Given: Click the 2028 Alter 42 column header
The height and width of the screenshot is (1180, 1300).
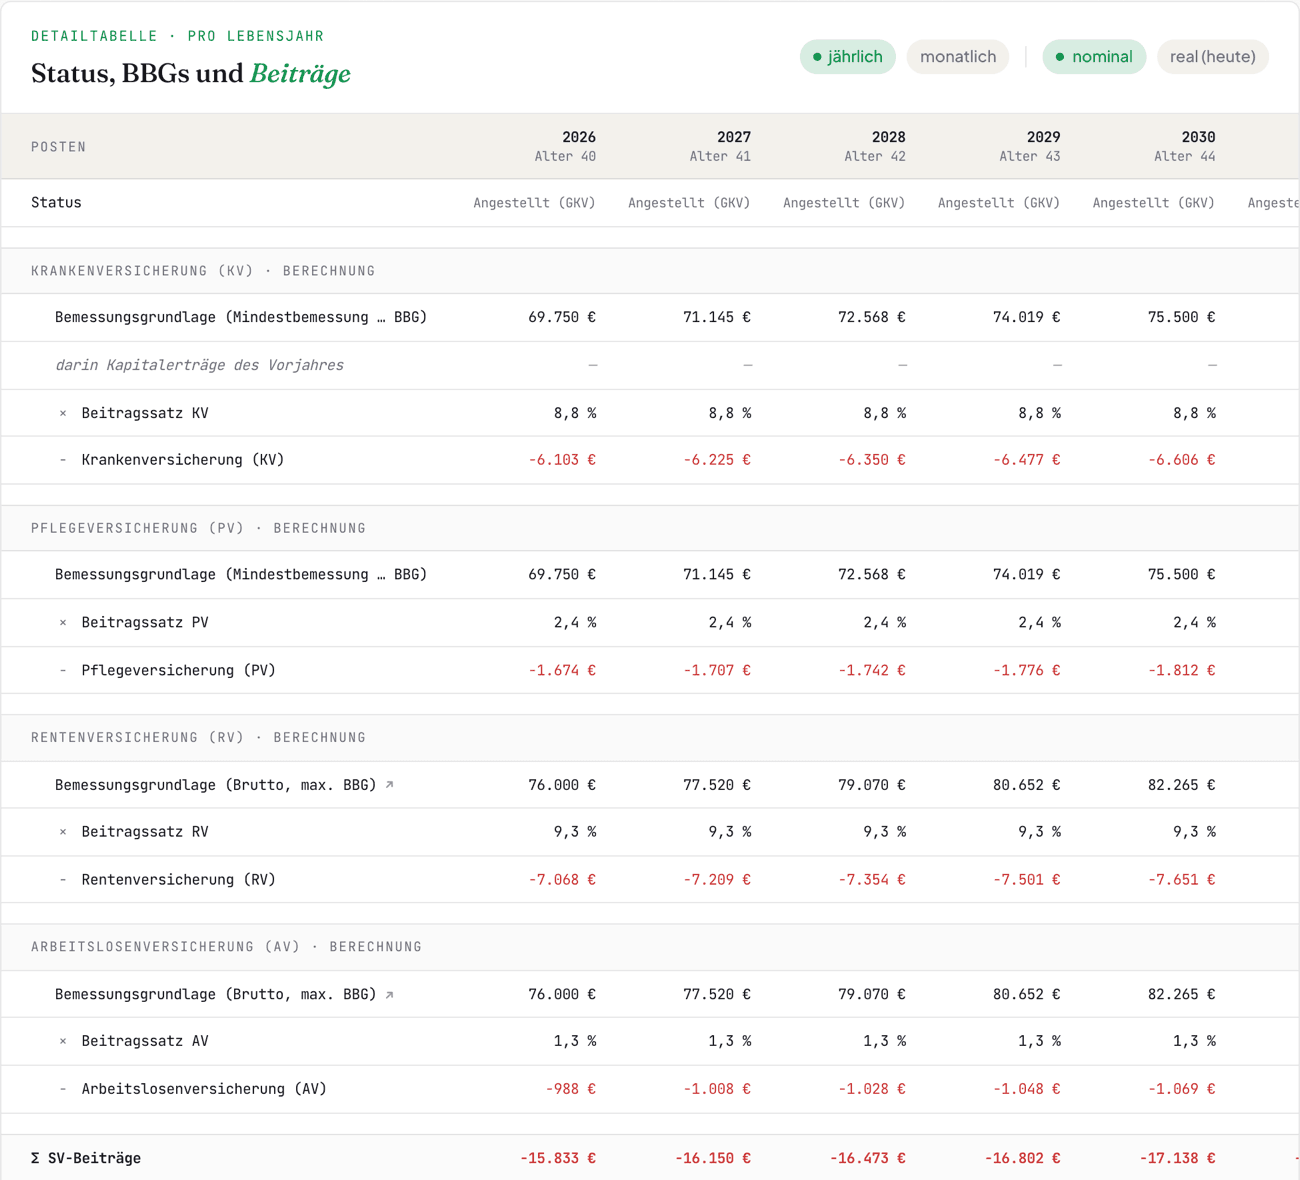Looking at the screenshot, I should point(875,146).
